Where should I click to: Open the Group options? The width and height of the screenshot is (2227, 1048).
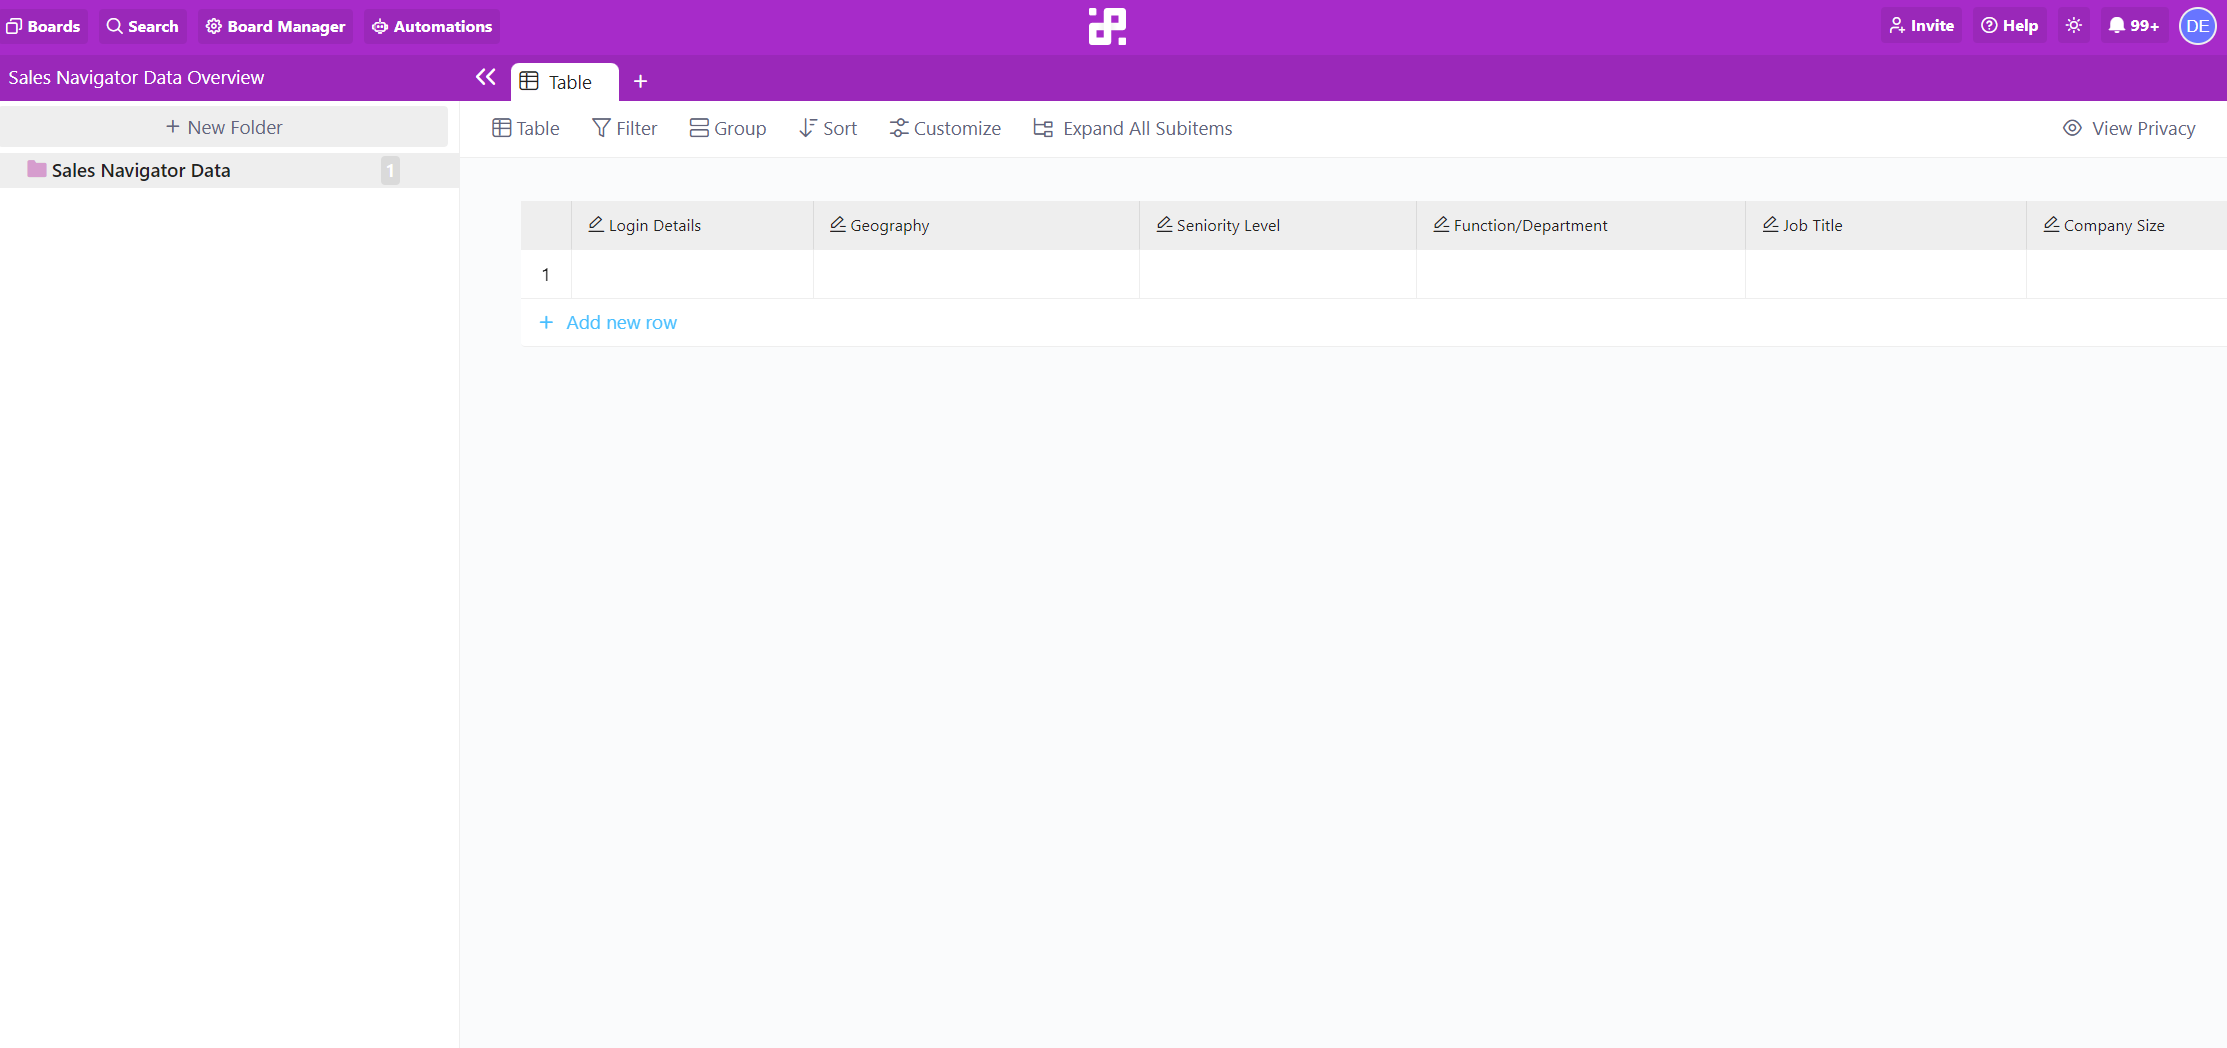coord(728,128)
